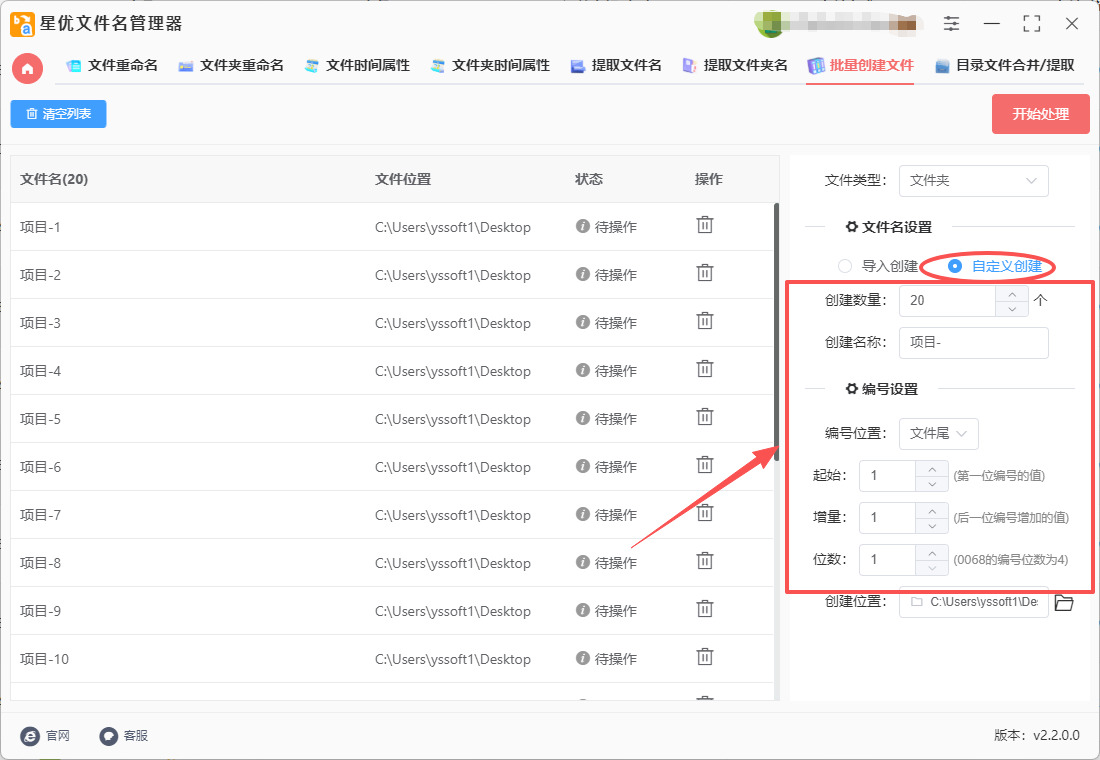Image resolution: width=1100 pixels, height=760 pixels.
Task: Click the 文件位置 column header
Action: click(x=403, y=179)
